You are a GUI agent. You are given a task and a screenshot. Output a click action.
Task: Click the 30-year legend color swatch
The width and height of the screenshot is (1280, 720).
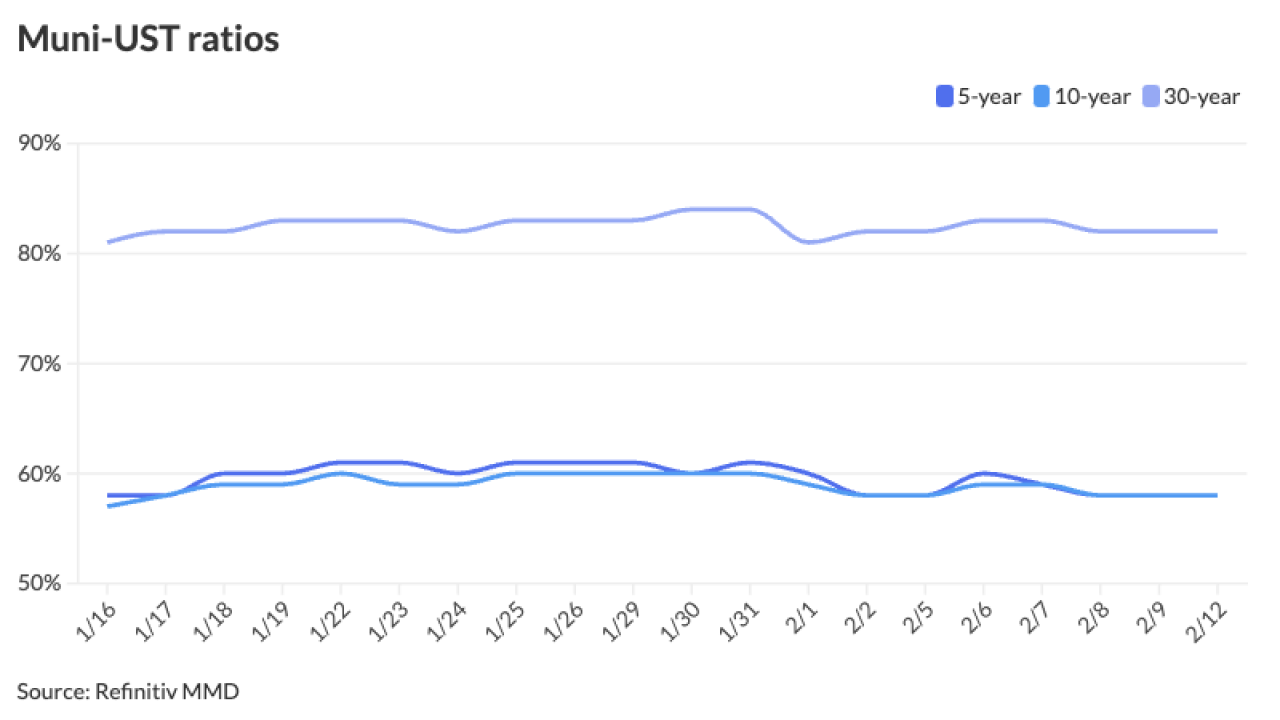point(1151,97)
